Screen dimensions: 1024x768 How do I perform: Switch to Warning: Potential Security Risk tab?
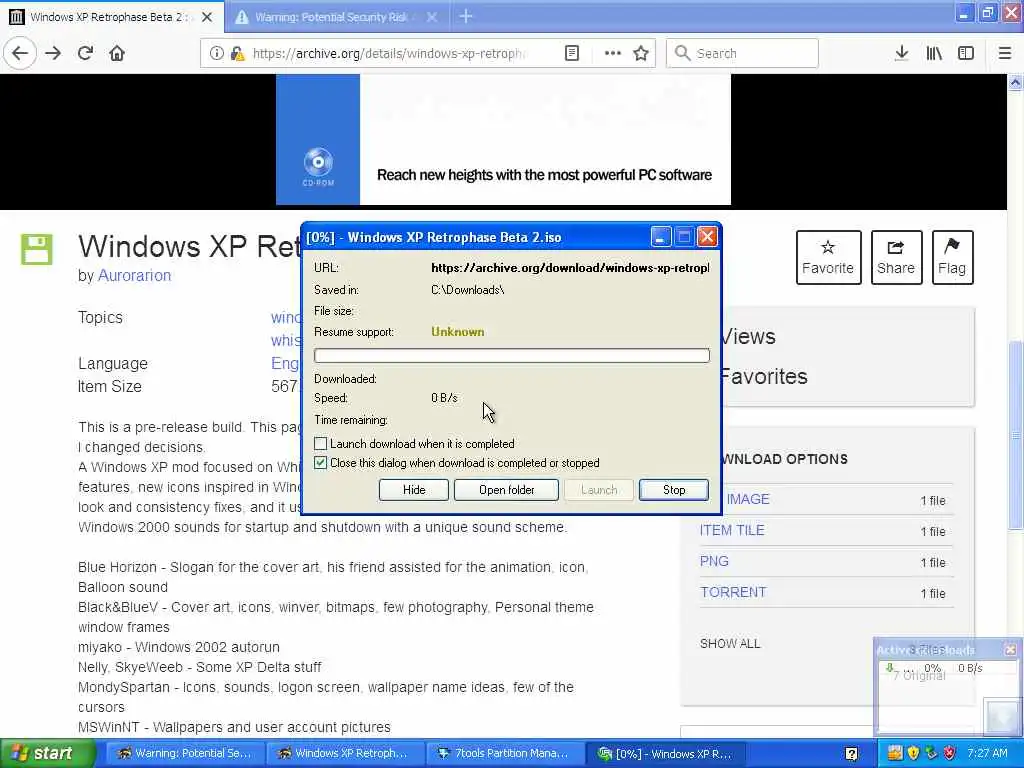(x=330, y=17)
